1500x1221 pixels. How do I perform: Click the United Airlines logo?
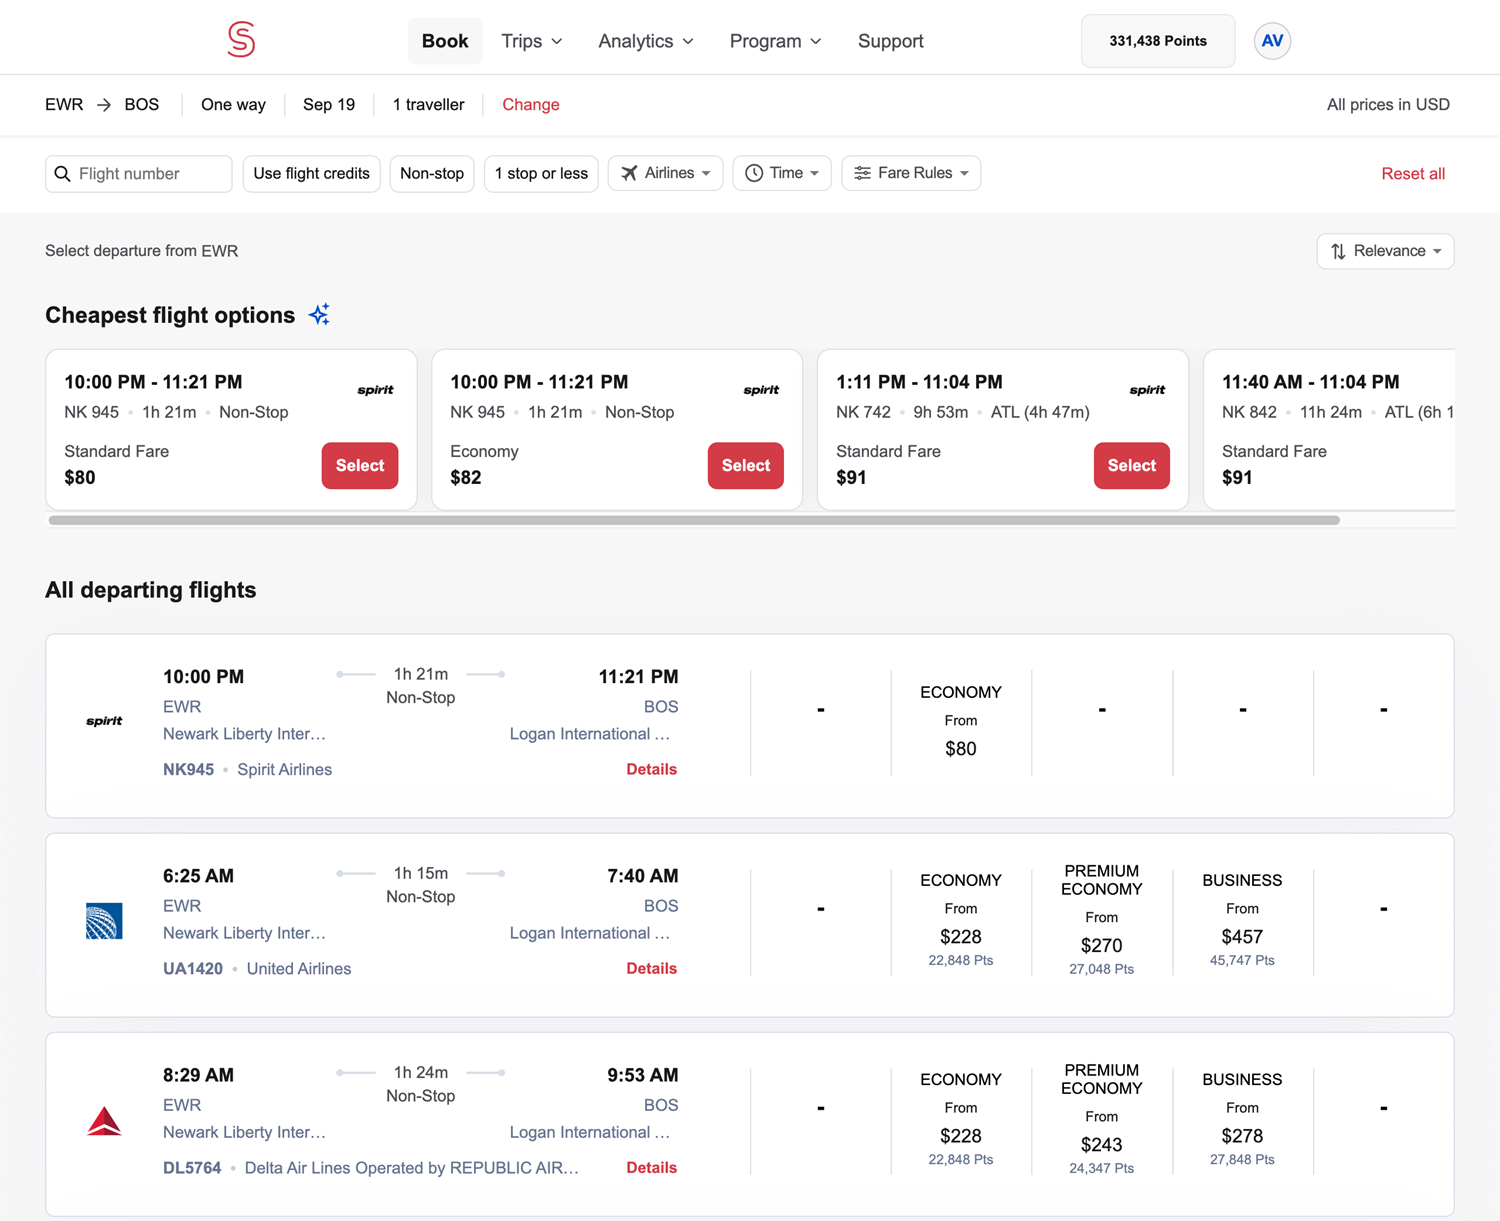104,921
